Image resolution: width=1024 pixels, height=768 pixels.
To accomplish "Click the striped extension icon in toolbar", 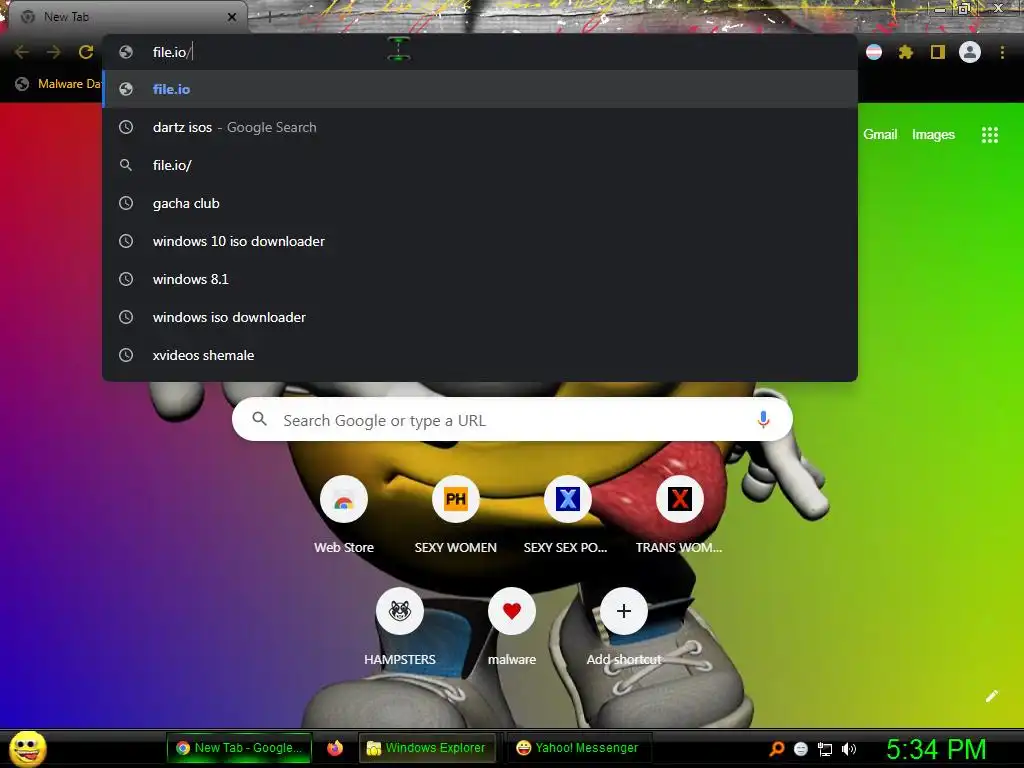I will [x=874, y=52].
